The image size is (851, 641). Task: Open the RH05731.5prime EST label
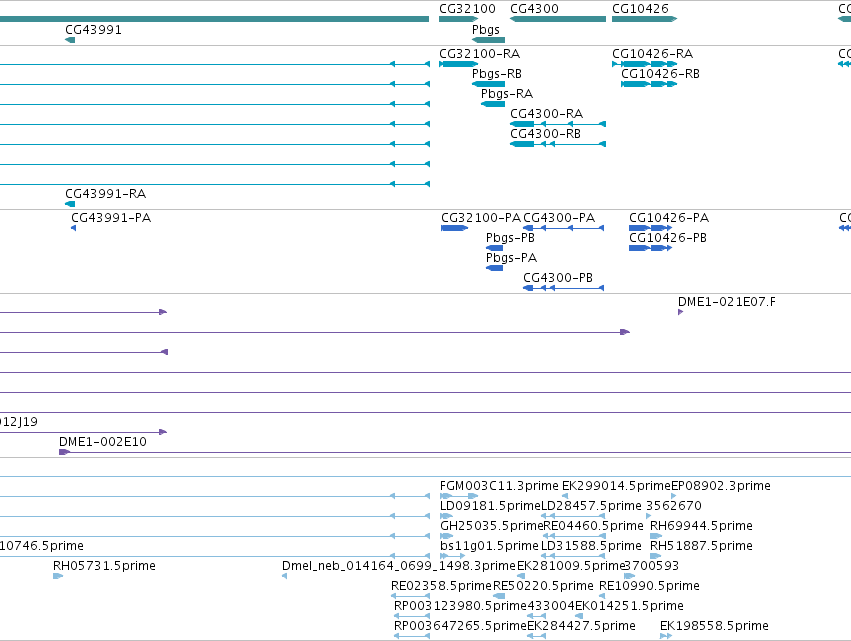click(104, 566)
